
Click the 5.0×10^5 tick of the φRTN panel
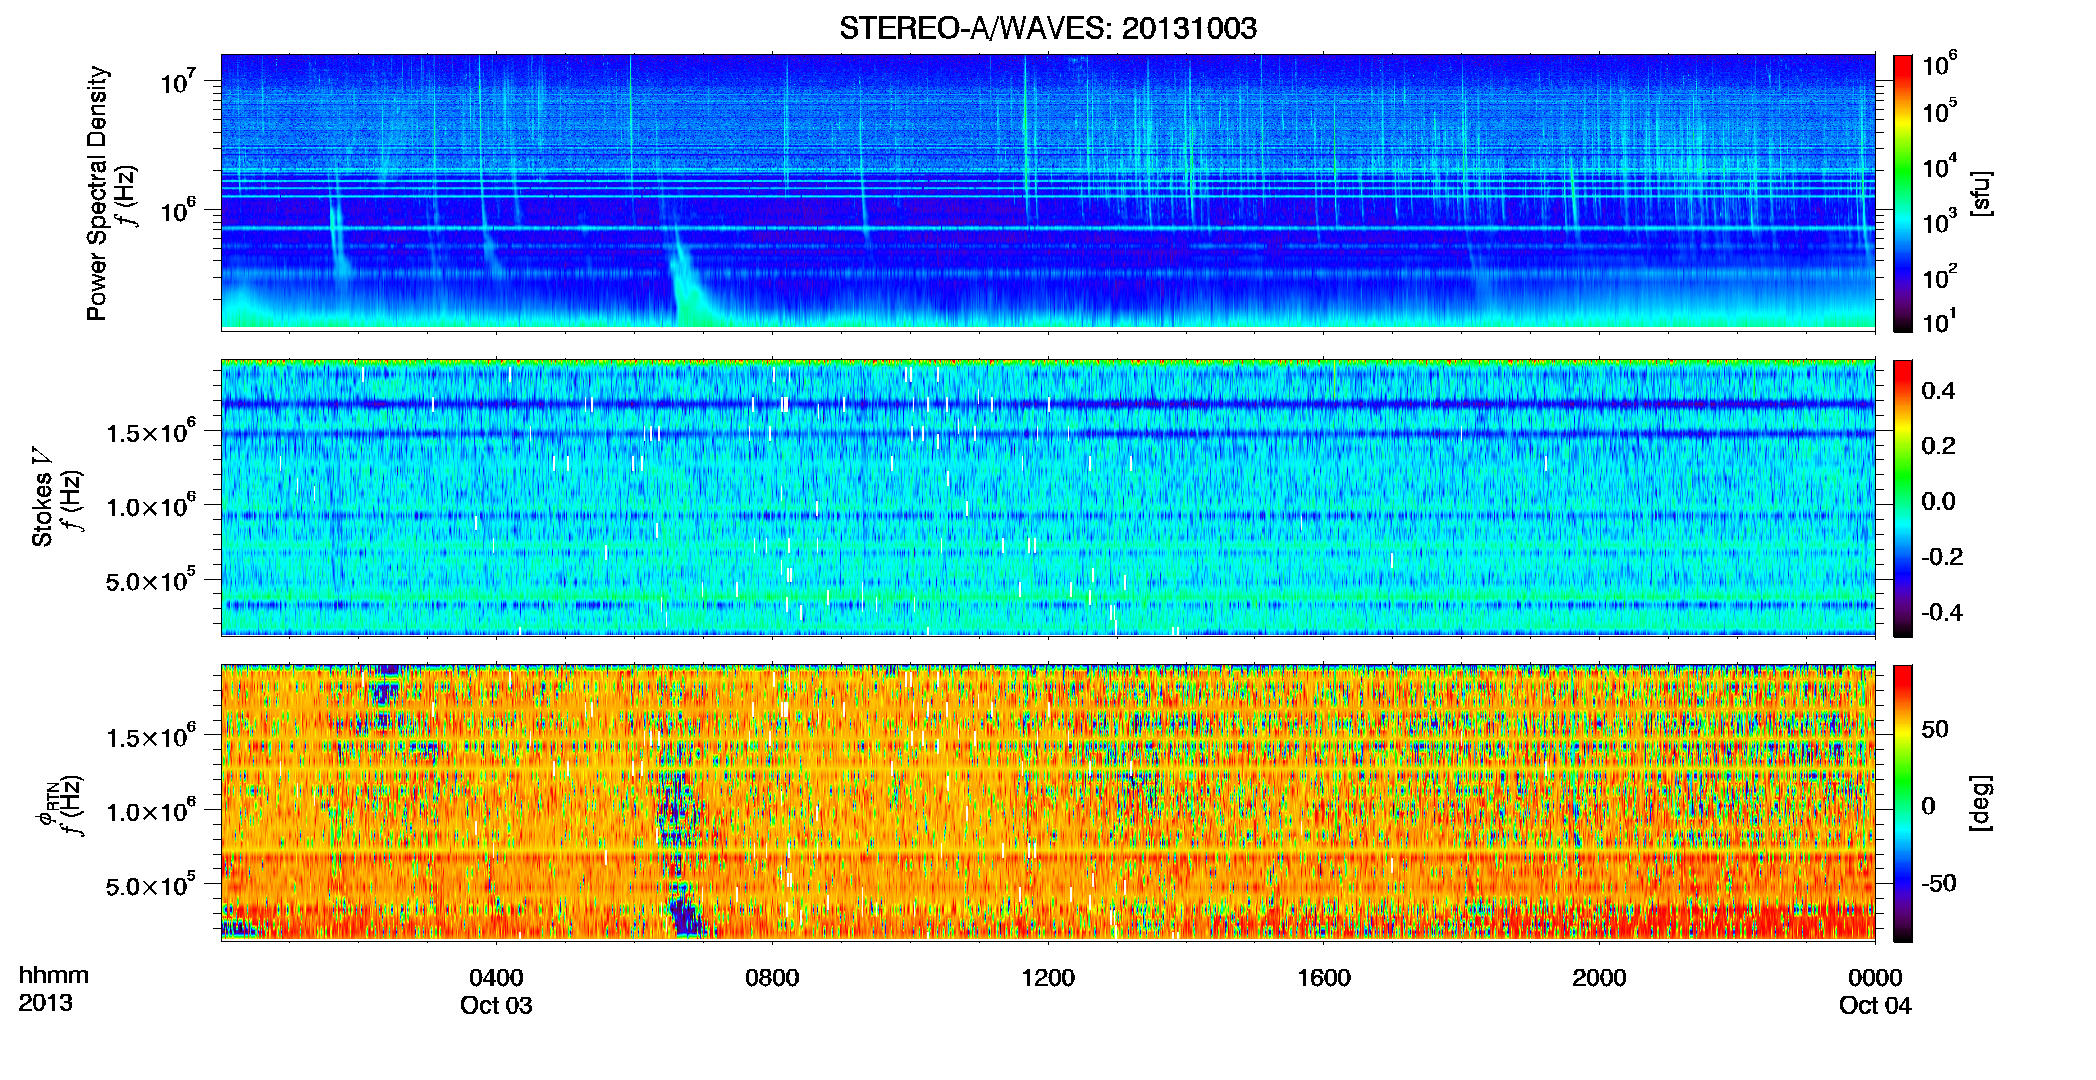pyautogui.click(x=151, y=885)
